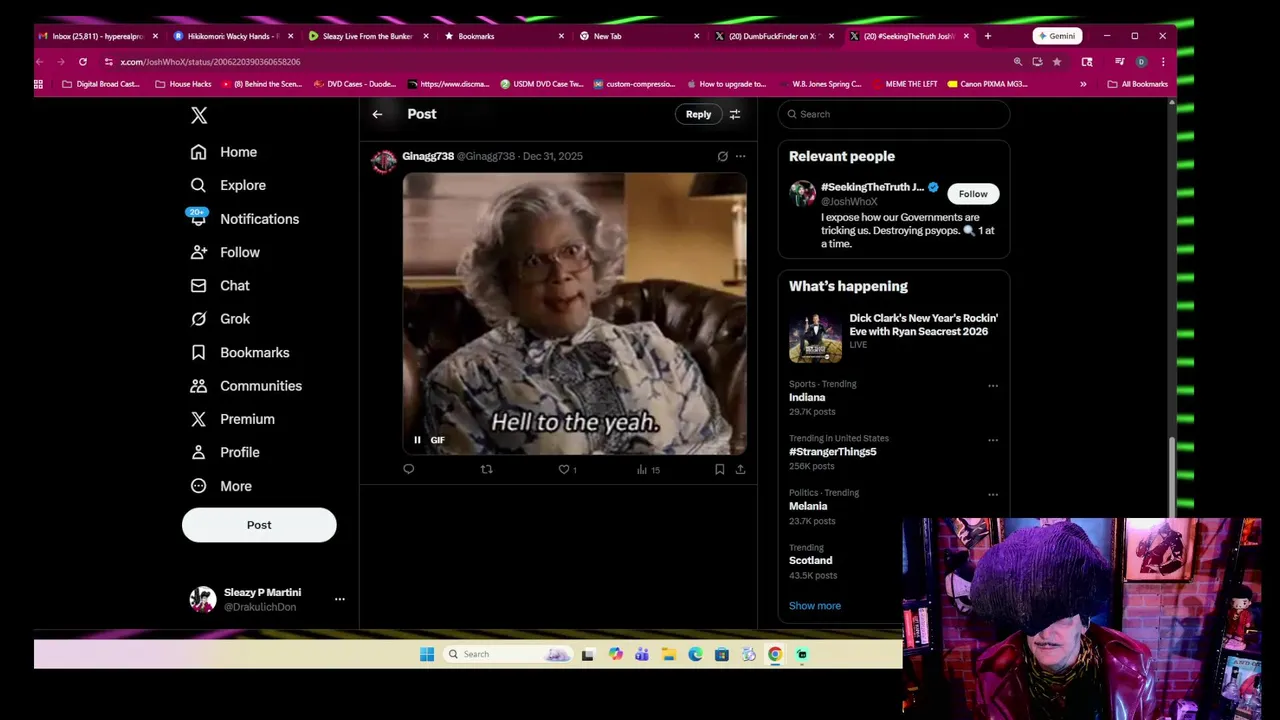
Task: Open more options for Melania trend
Action: pos(993,494)
